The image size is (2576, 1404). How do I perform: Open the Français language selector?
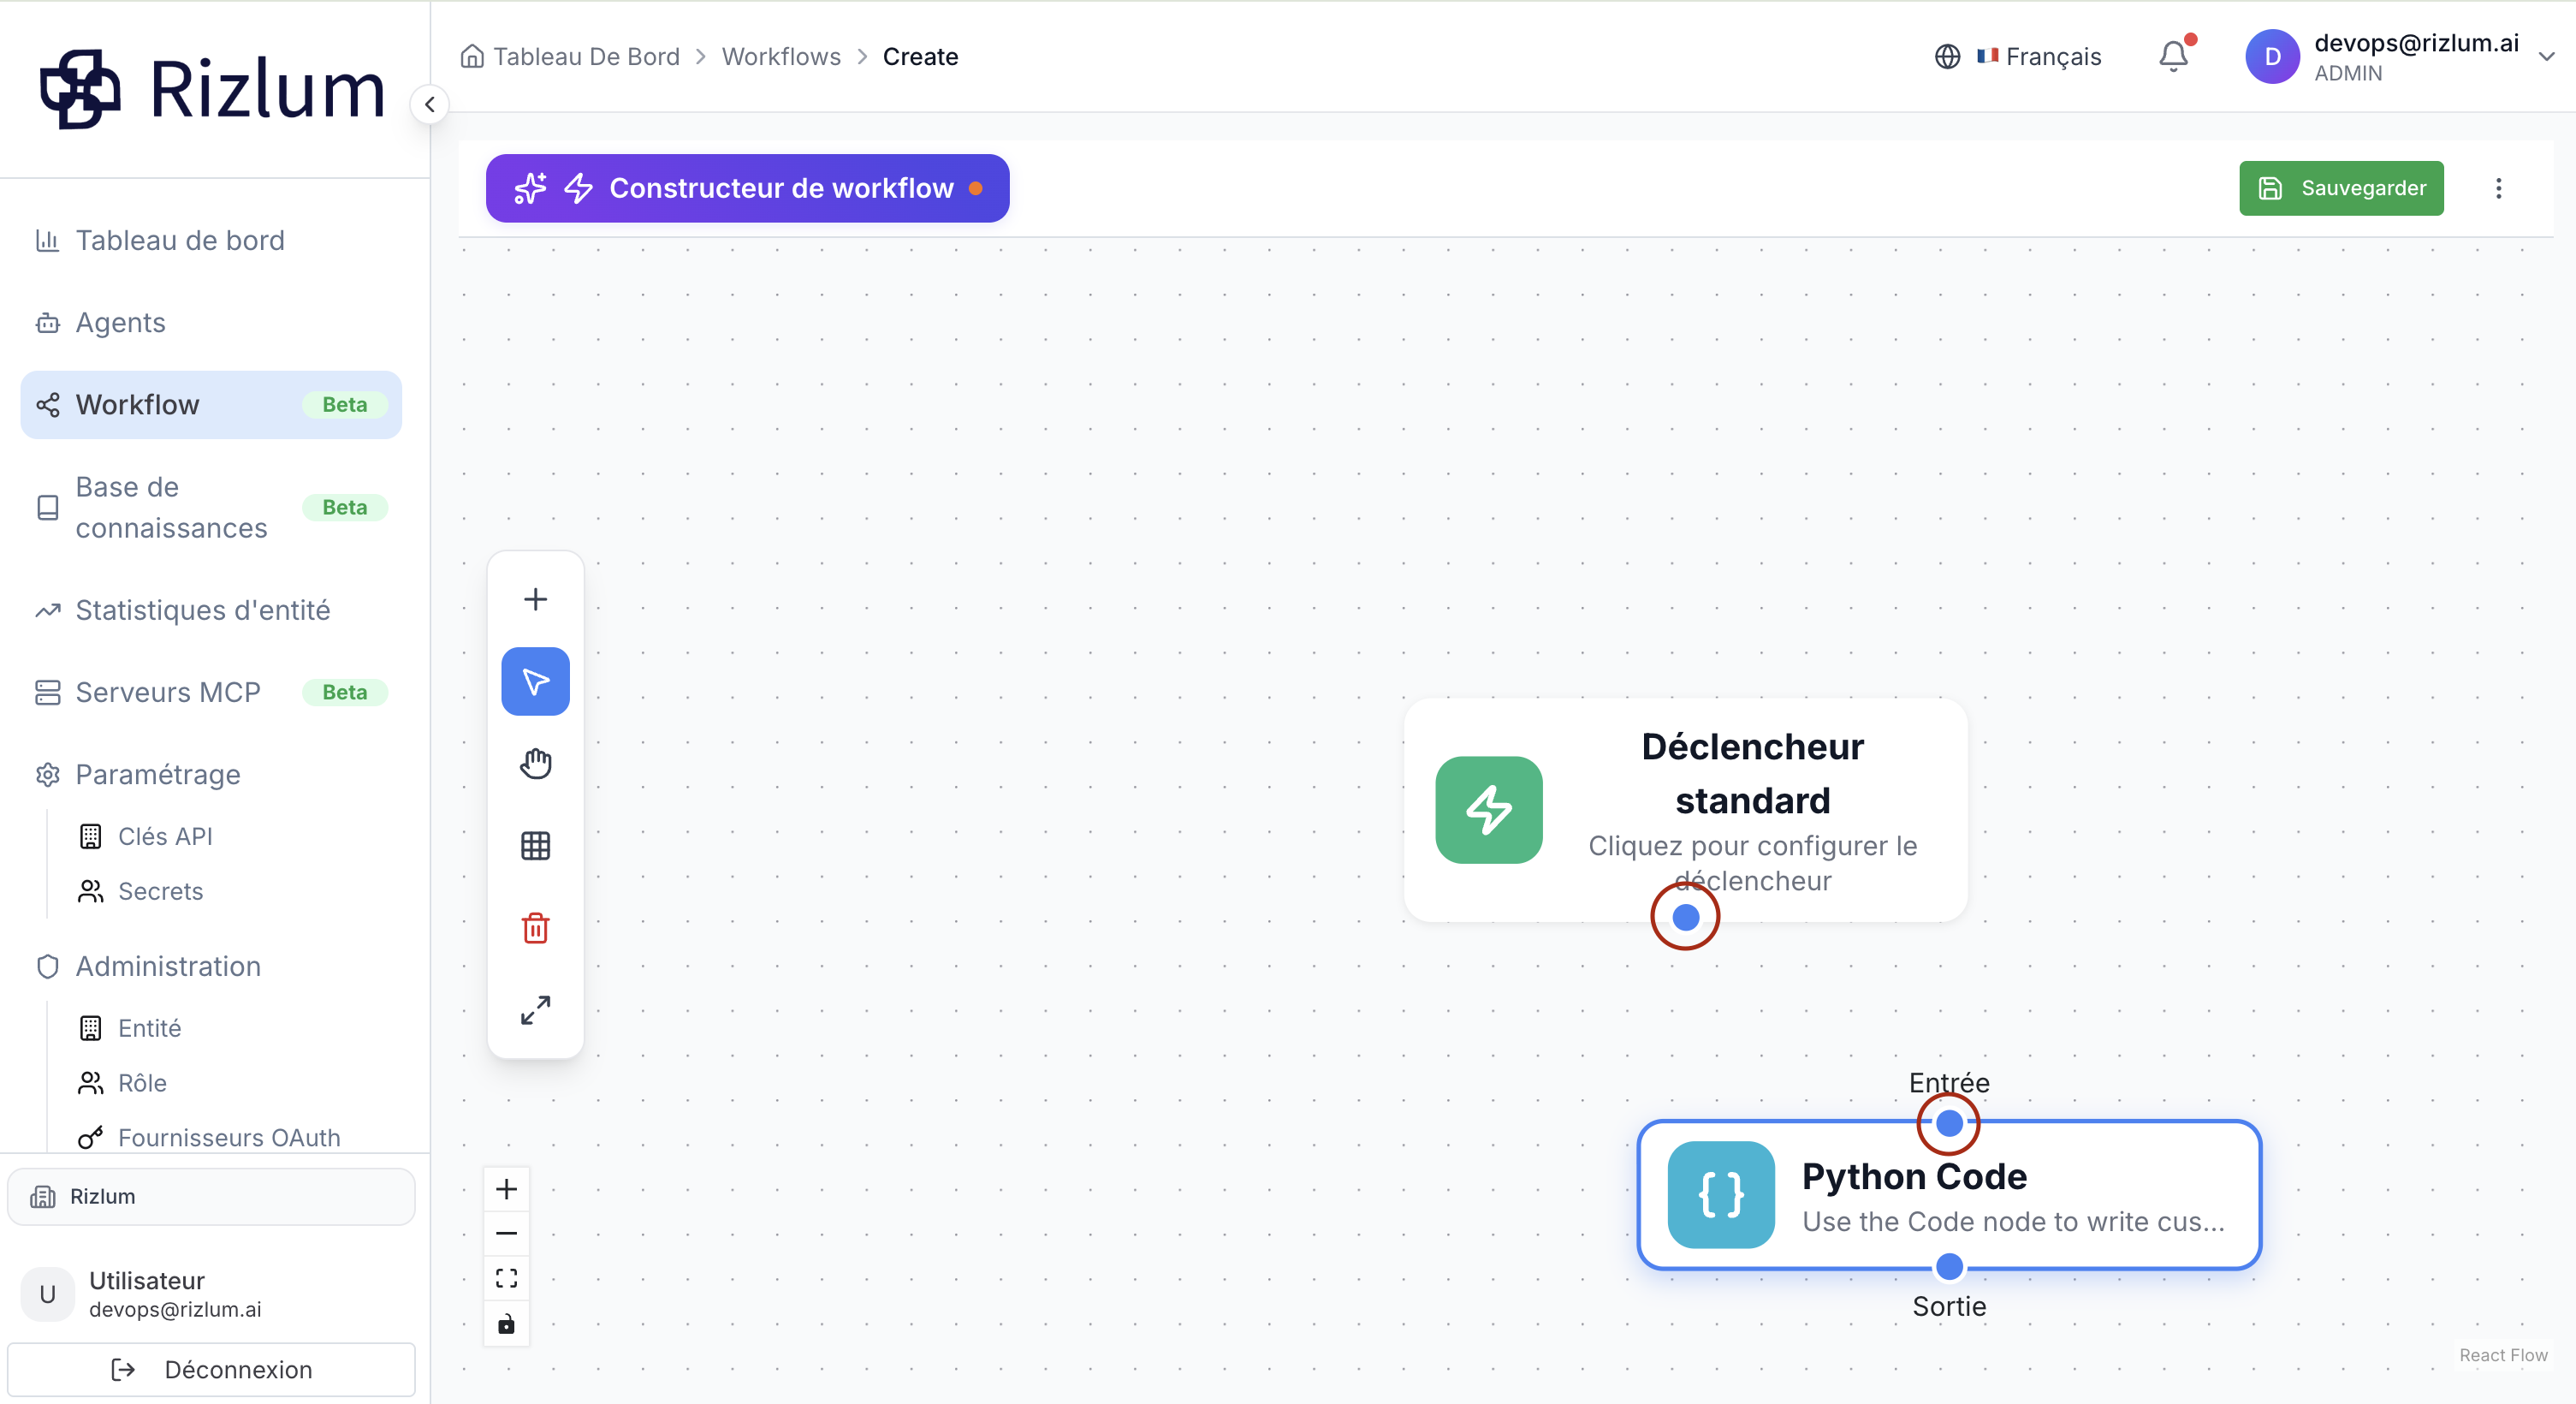click(2018, 57)
